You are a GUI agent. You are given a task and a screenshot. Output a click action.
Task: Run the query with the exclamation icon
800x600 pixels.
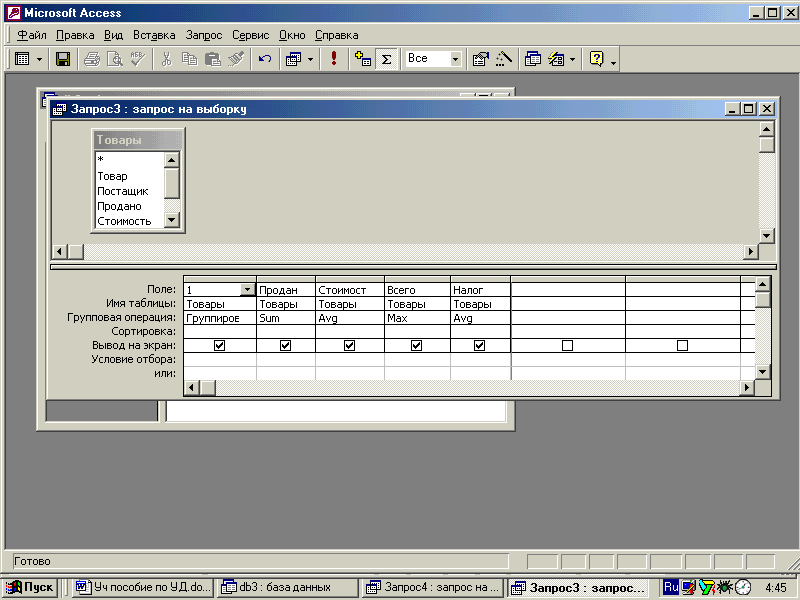(334, 59)
